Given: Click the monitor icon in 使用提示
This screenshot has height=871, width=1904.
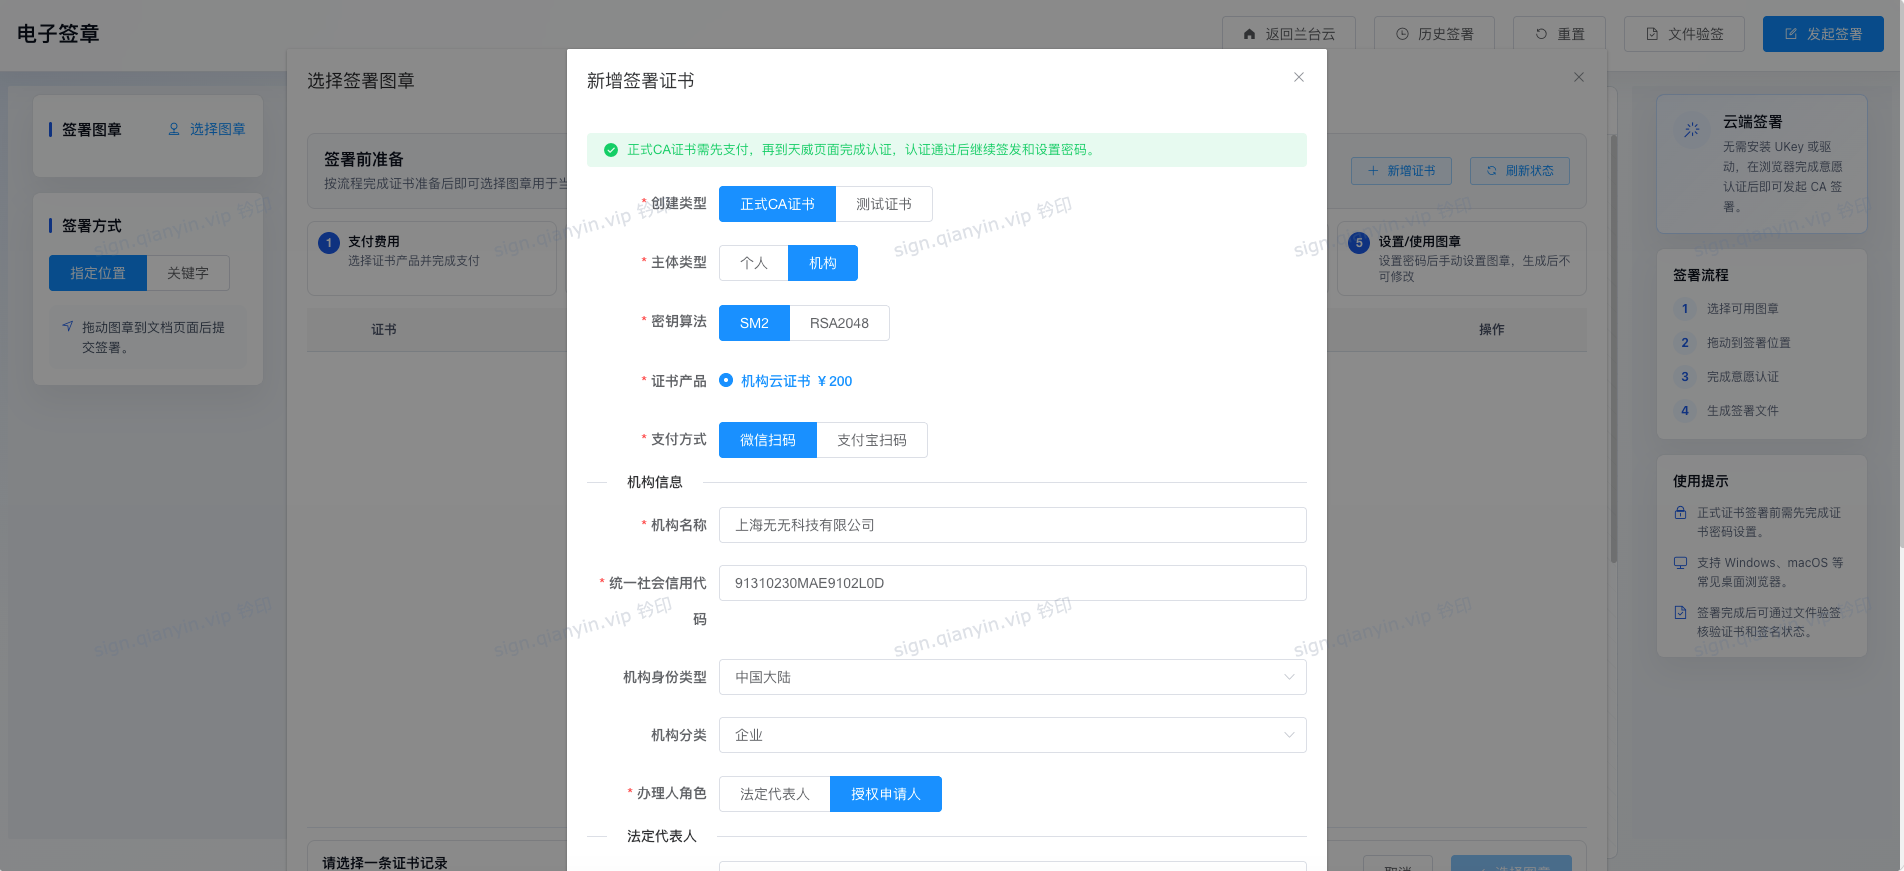Looking at the screenshot, I should 1681,563.
